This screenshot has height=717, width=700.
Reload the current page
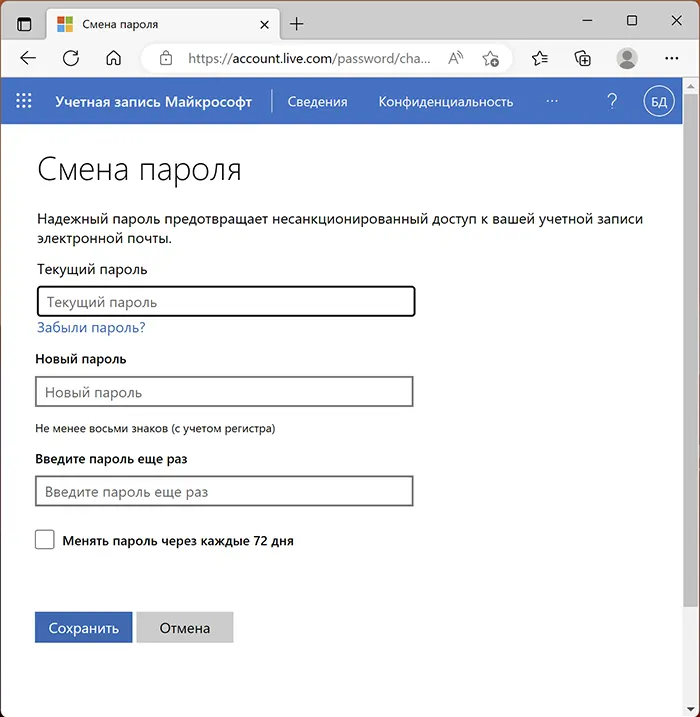point(71,58)
